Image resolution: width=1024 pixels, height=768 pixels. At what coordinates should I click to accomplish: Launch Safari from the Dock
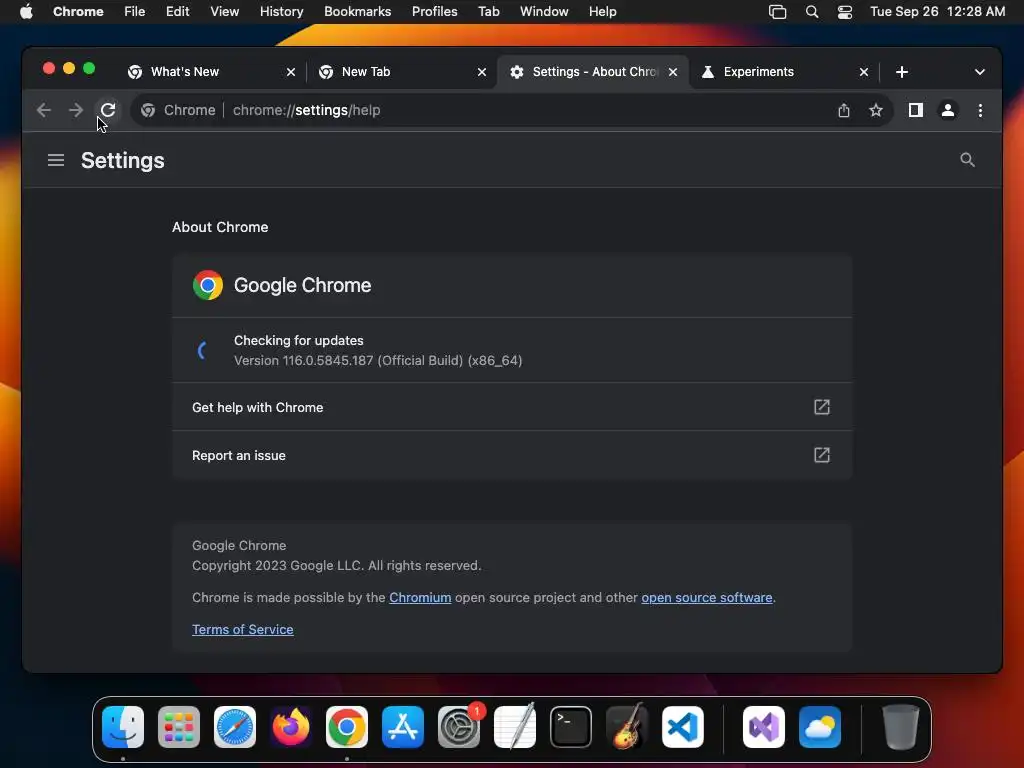coord(235,727)
